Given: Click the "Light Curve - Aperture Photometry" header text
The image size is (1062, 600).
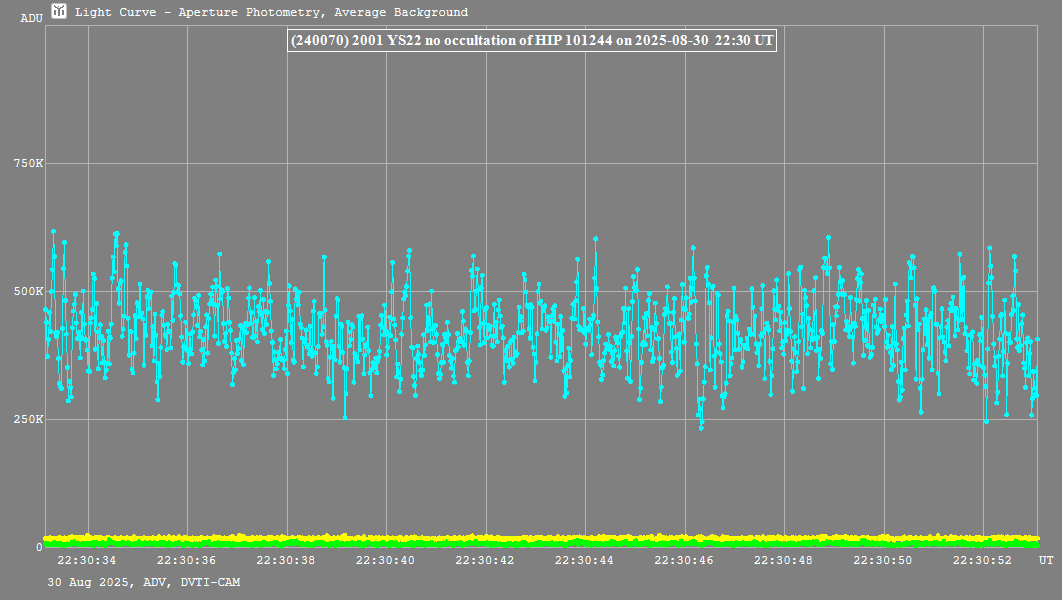Looking at the screenshot, I should click(271, 13).
